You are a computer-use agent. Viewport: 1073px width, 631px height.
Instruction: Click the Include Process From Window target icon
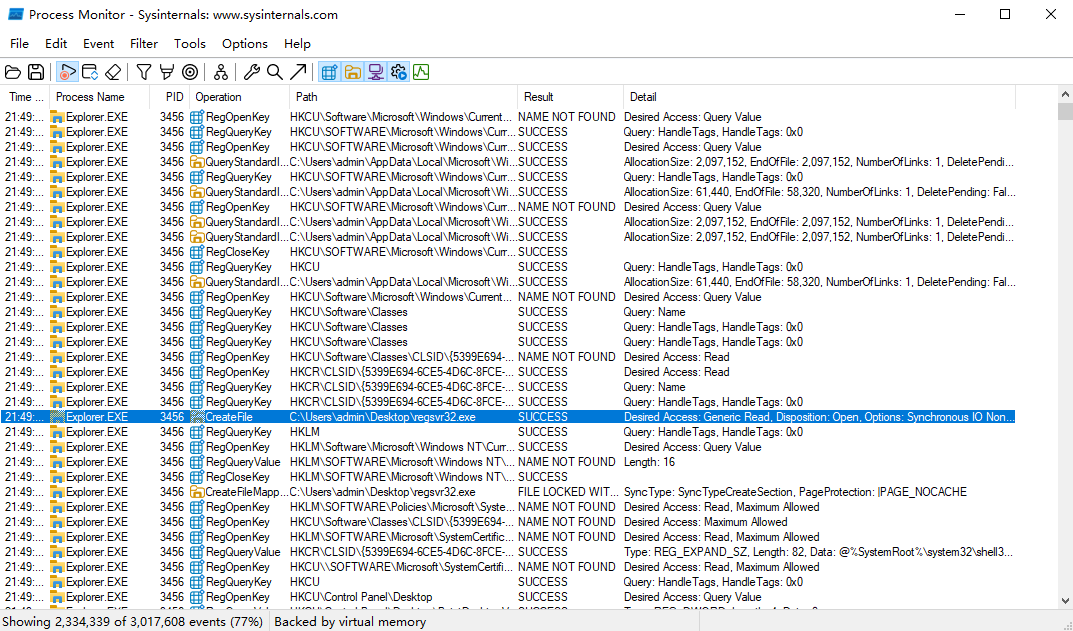pos(190,72)
